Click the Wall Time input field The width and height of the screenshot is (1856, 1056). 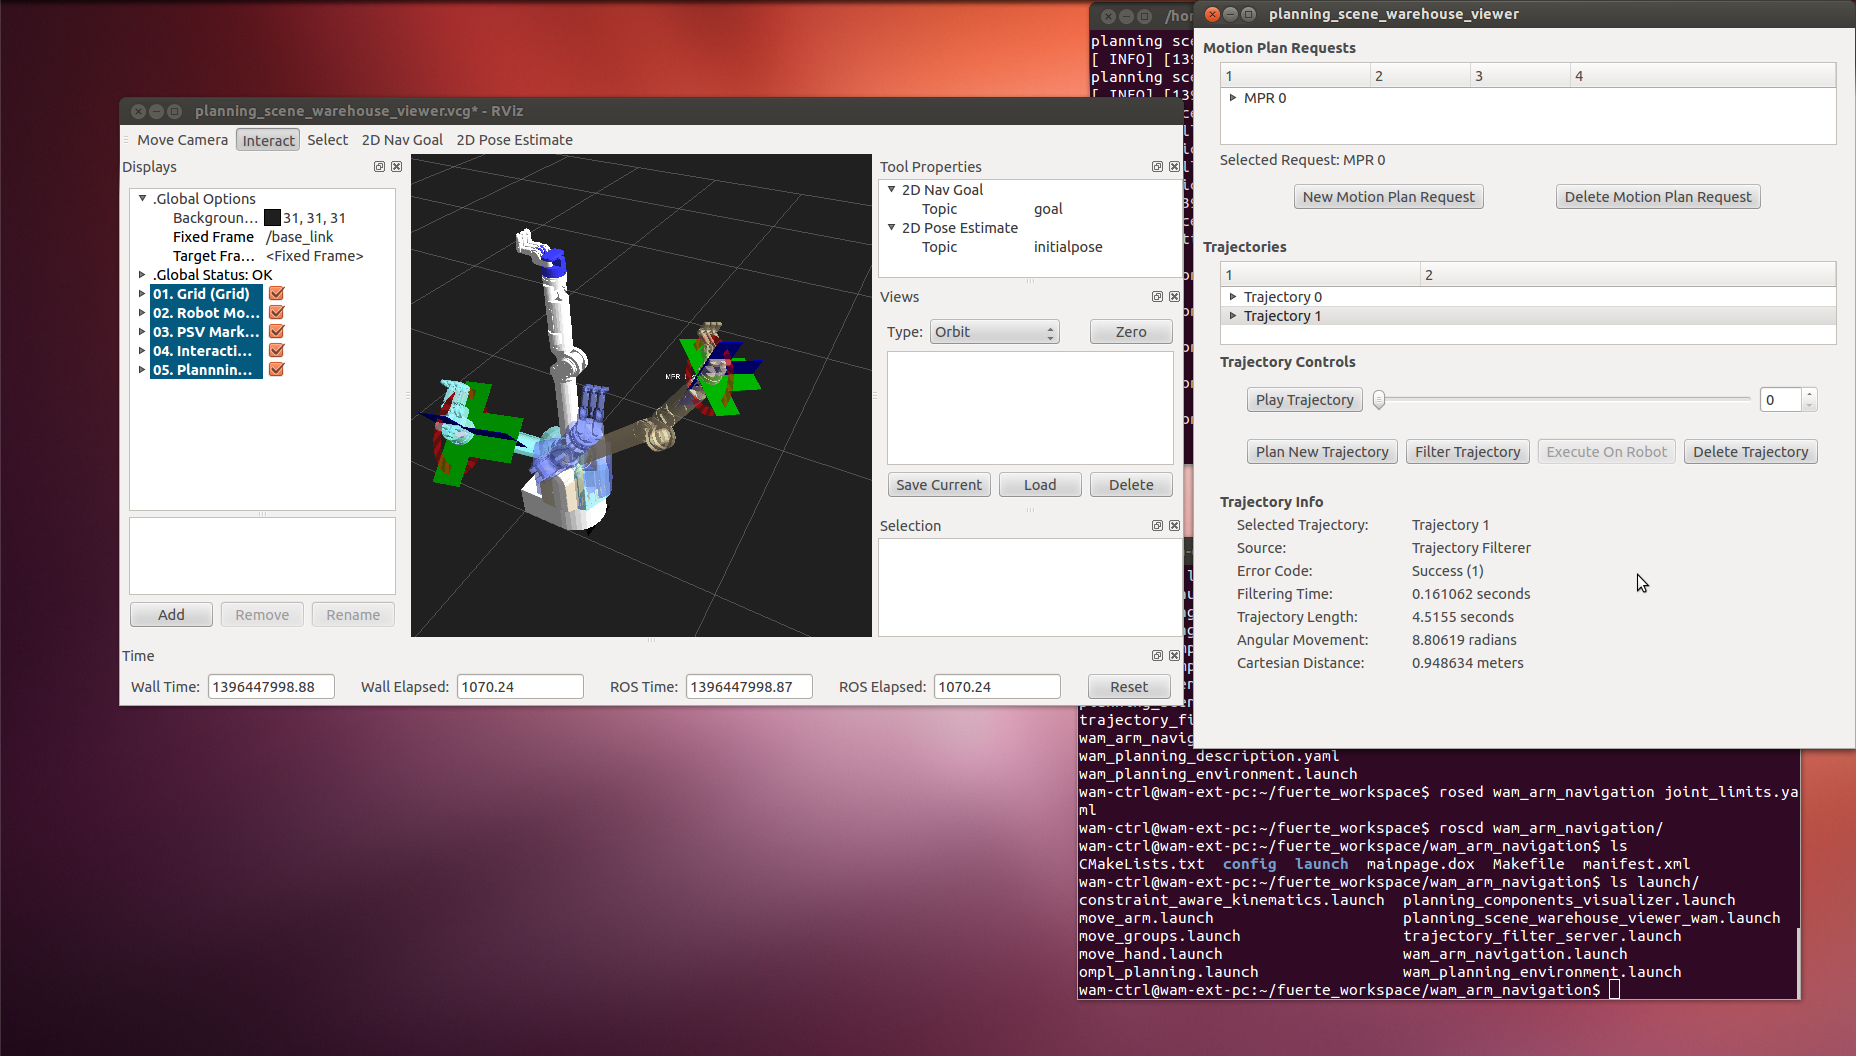[x=270, y=687]
